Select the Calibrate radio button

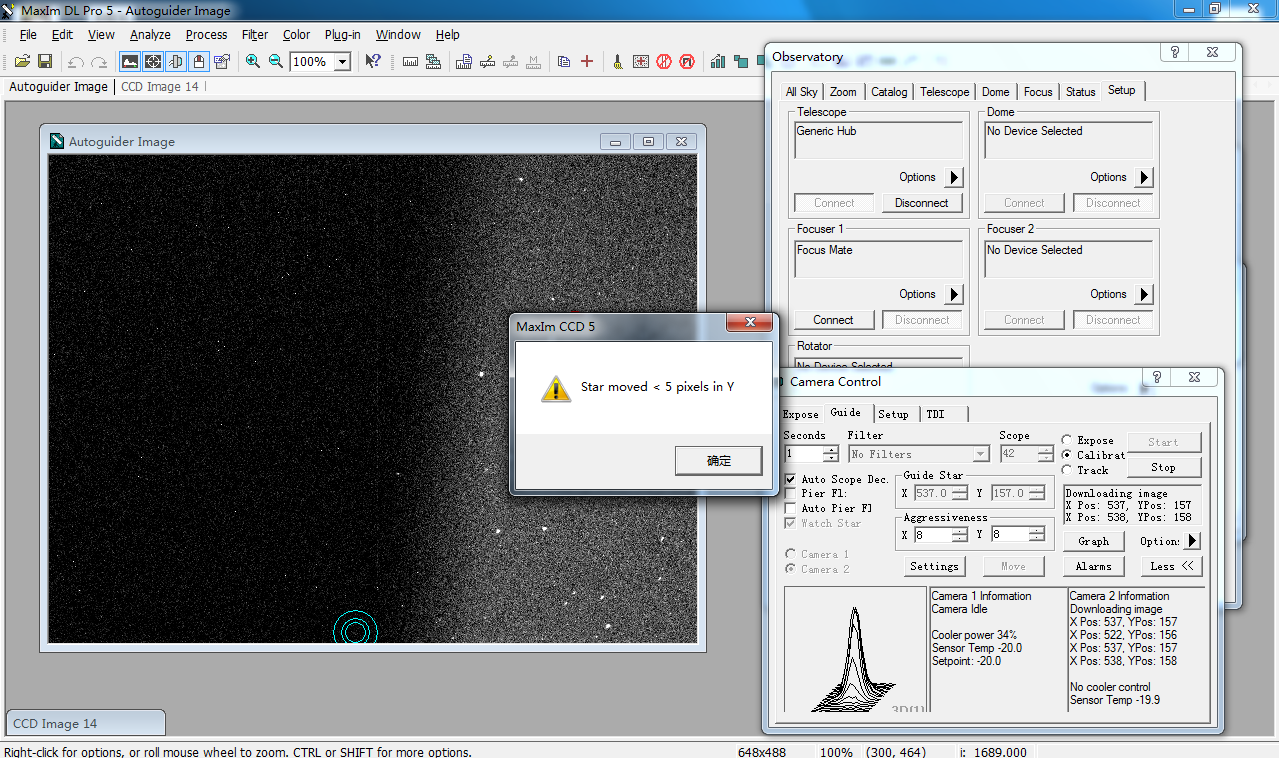click(1067, 455)
